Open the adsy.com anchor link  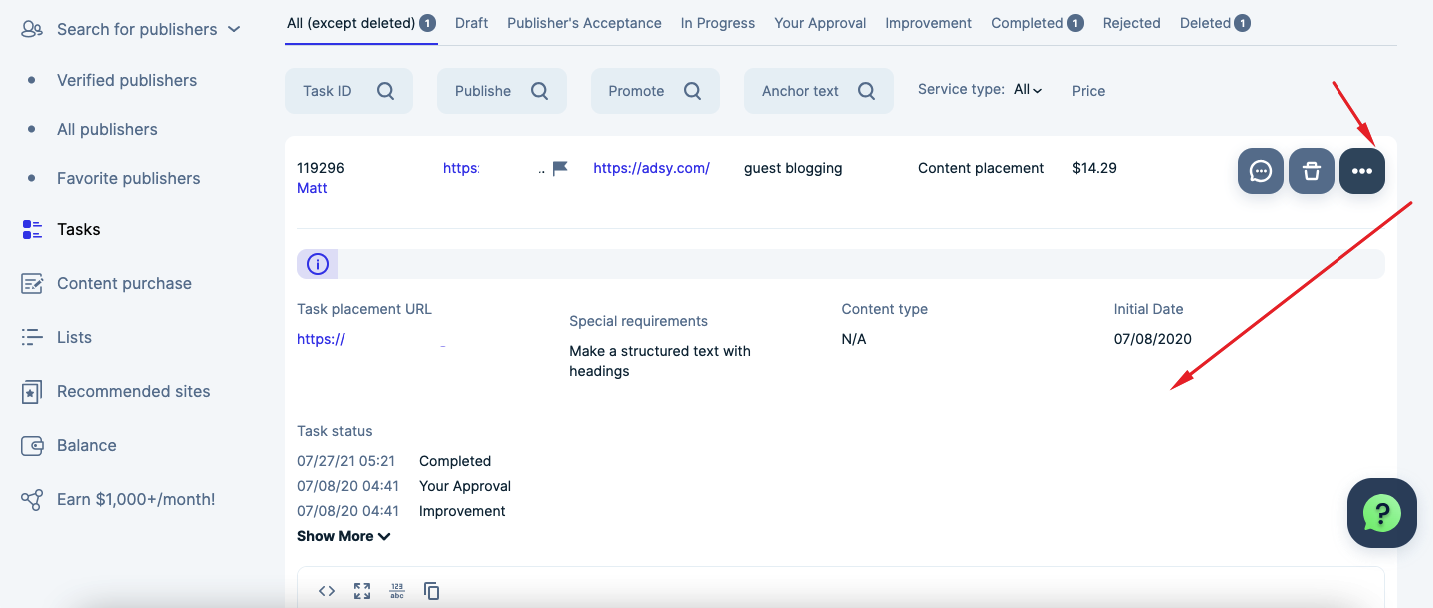[651, 167]
